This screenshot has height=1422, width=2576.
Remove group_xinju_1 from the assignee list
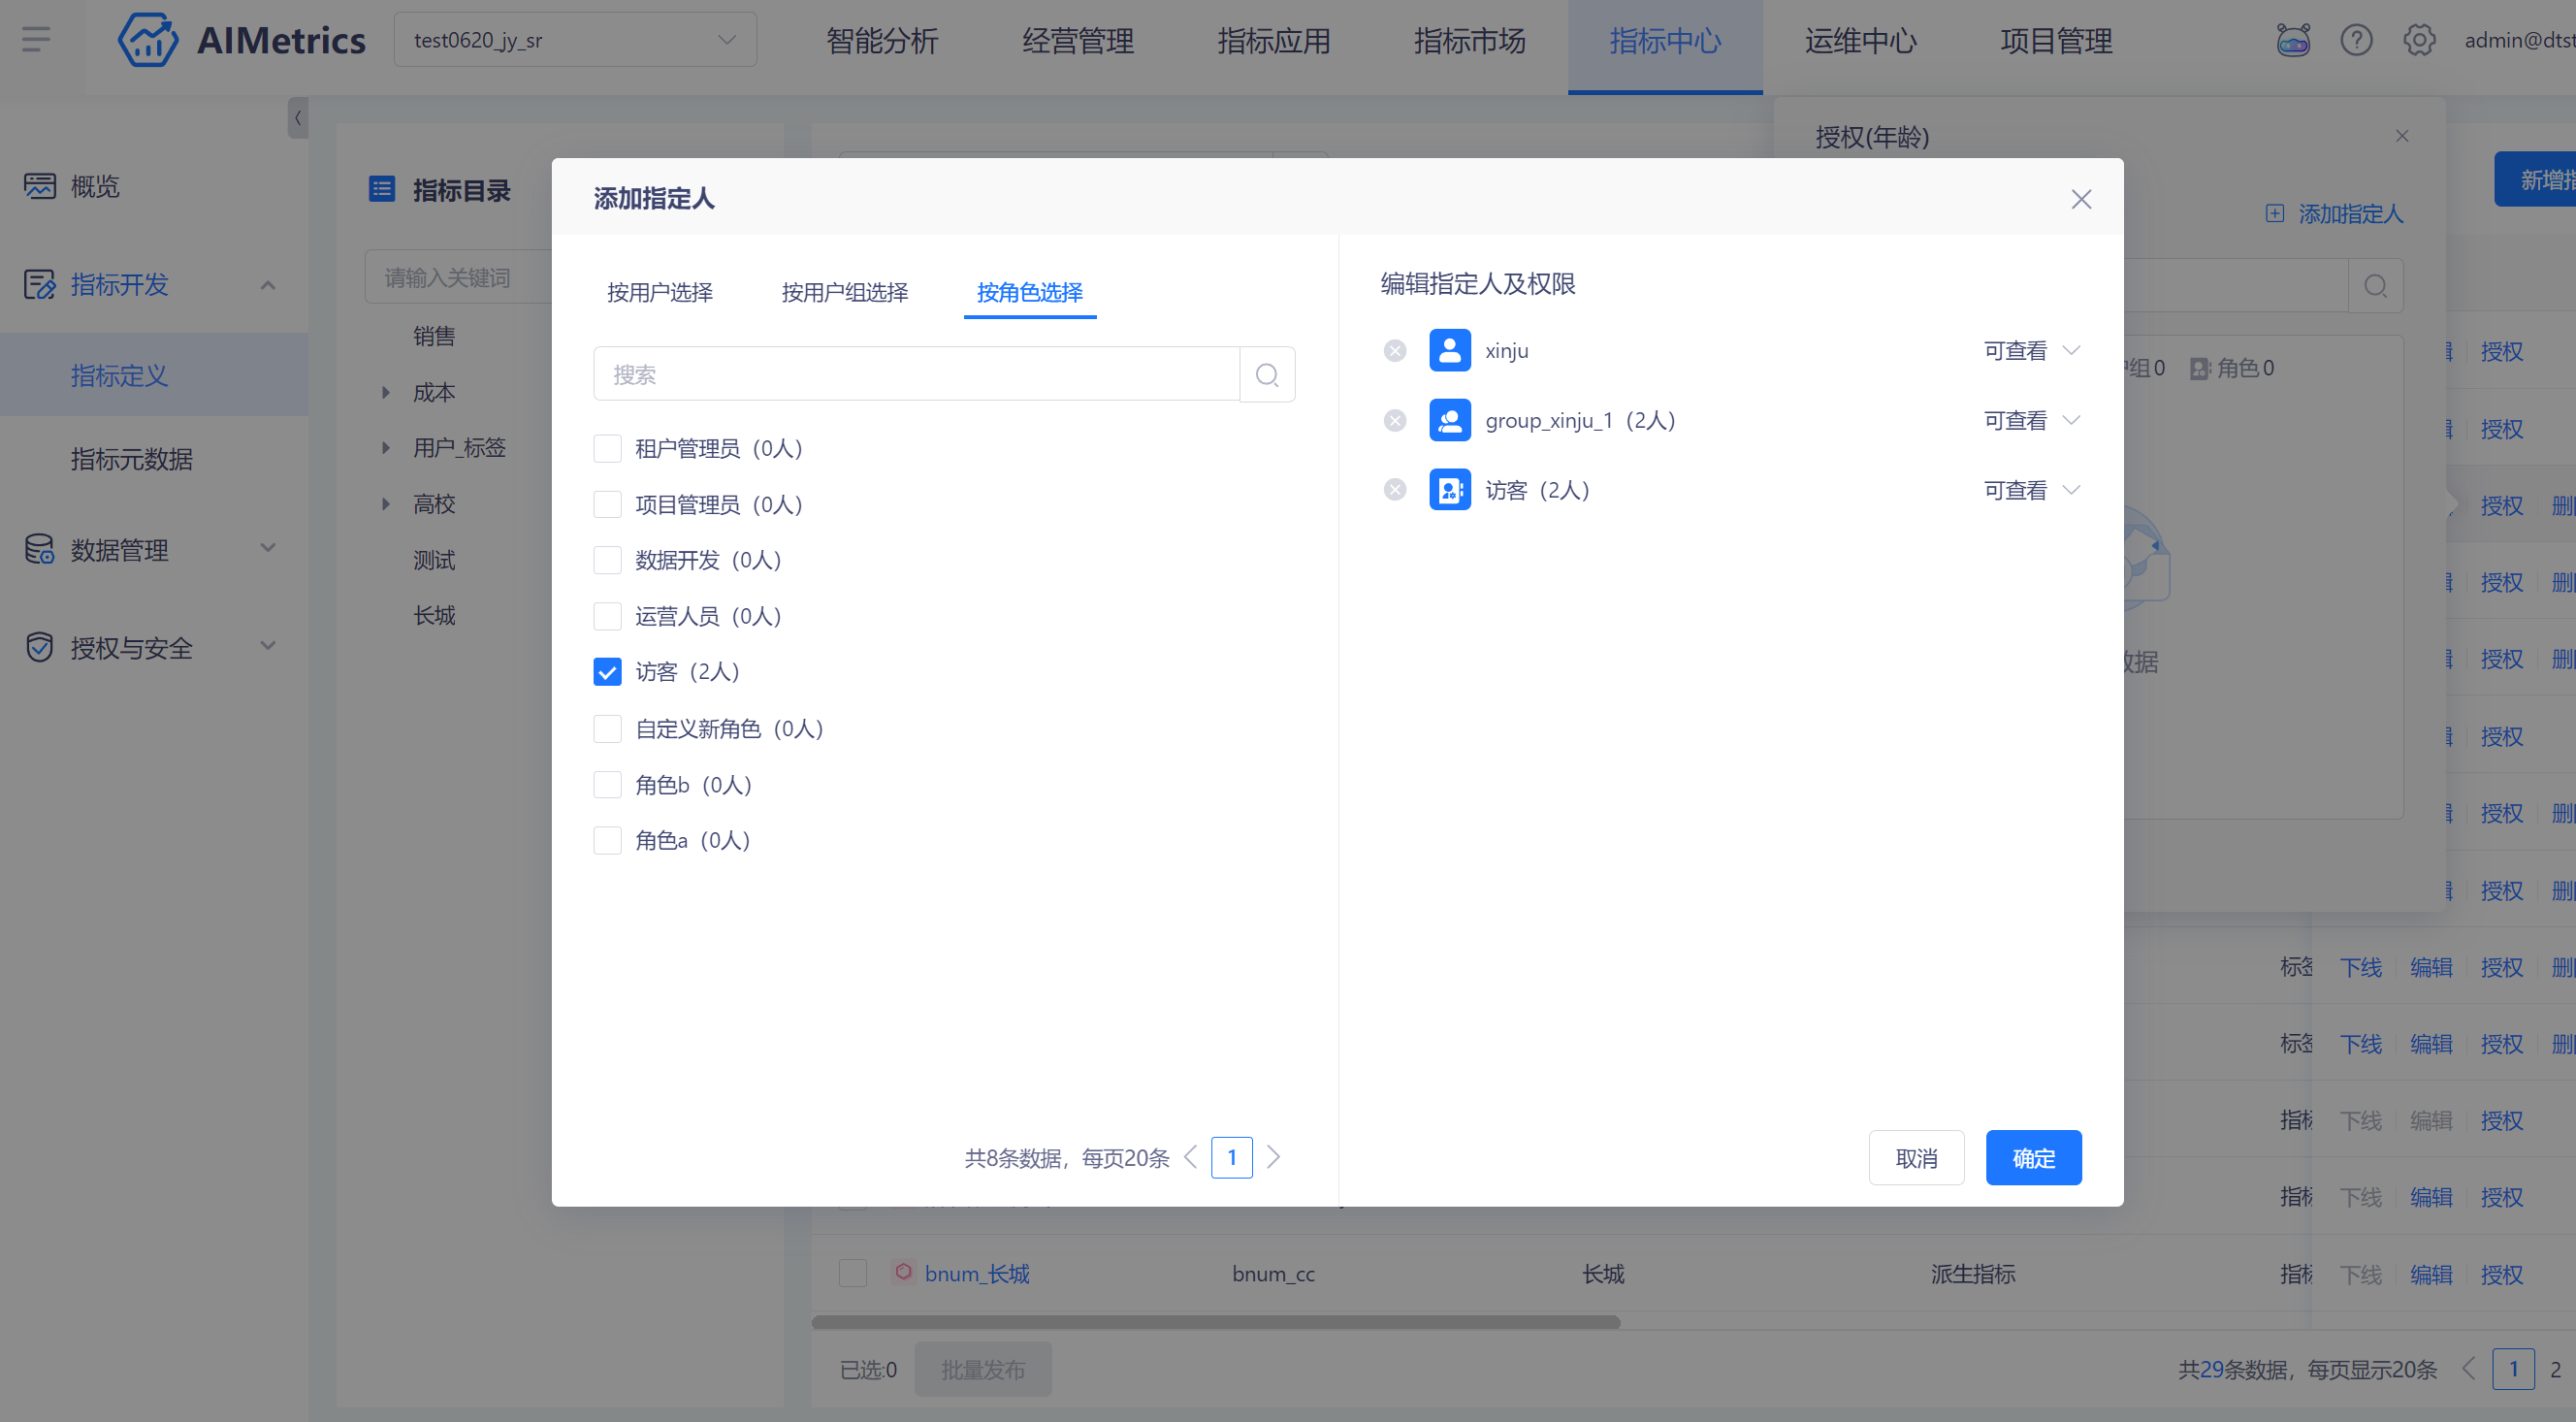(1395, 421)
